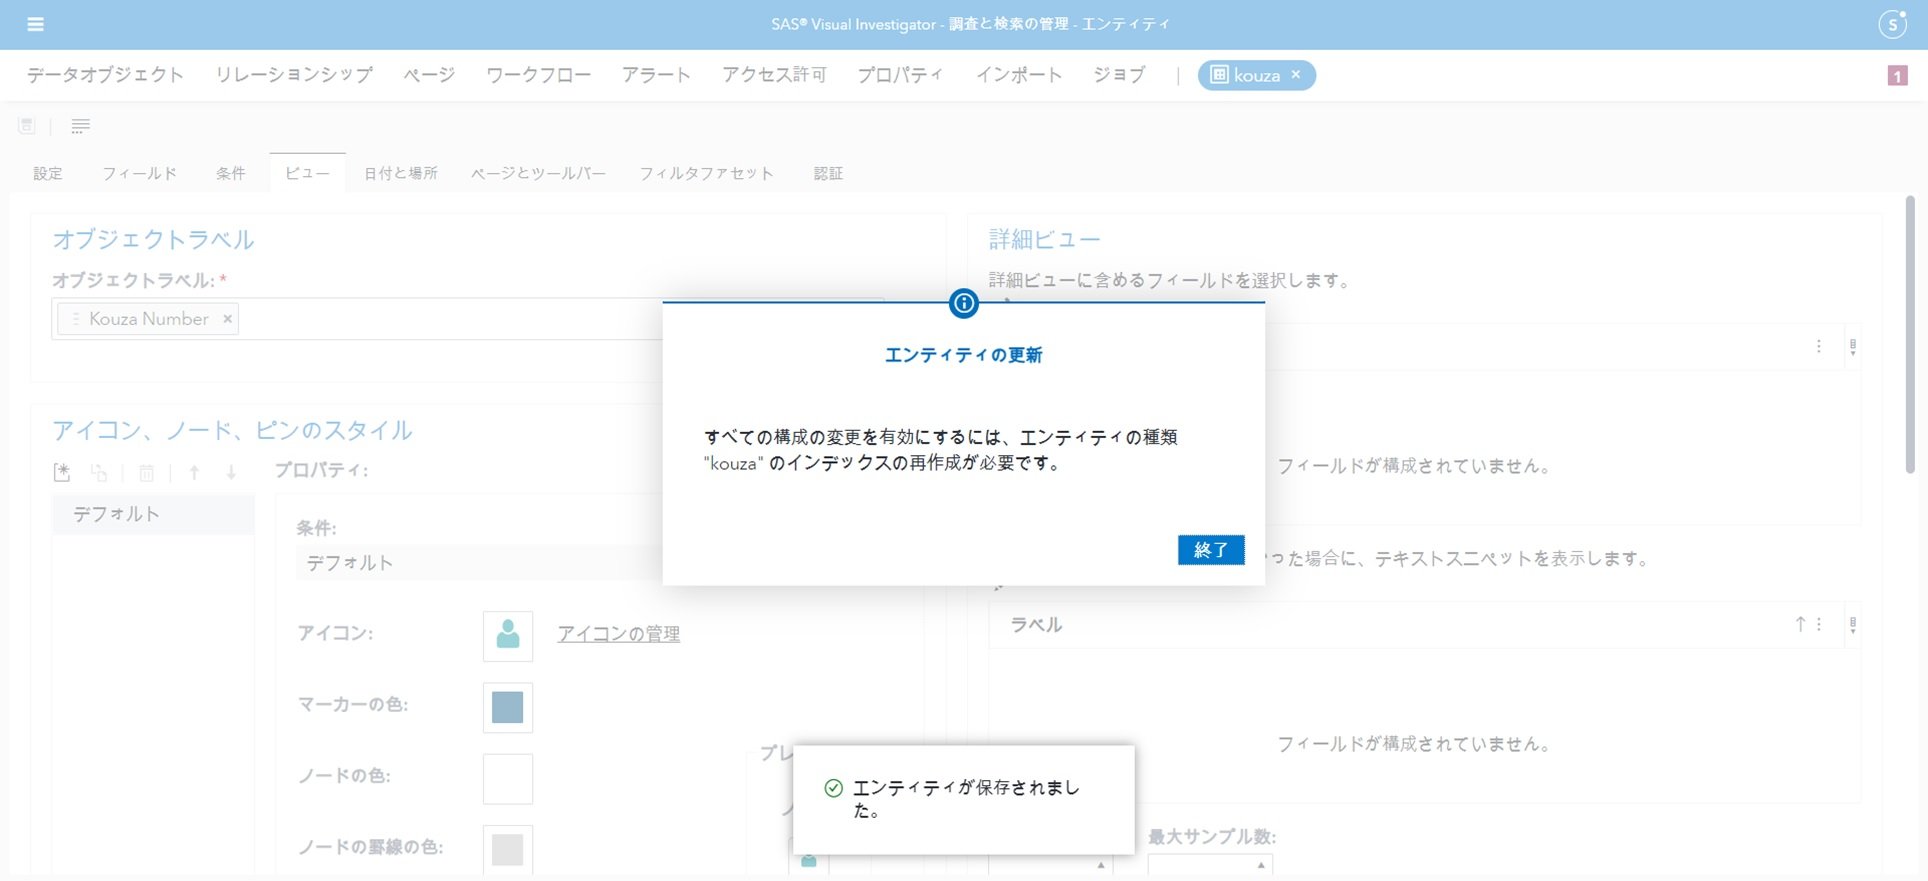The height and width of the screenshot is (881, 1928).
Task: Click the info icon on dialog
Action: click(963, 303)
